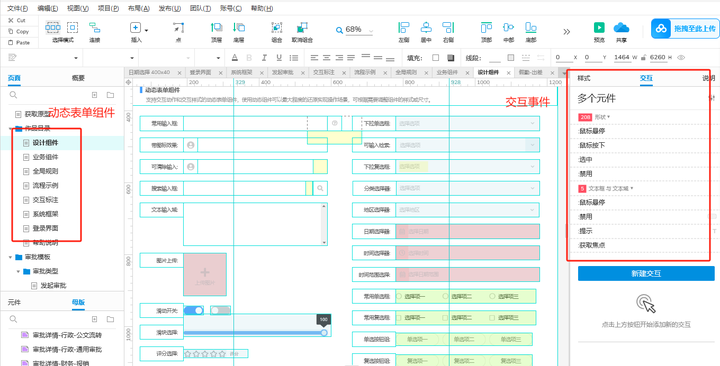Align widgets to bottom with 底部
Screen dimensions: 720x366
(x=531, y=28)
